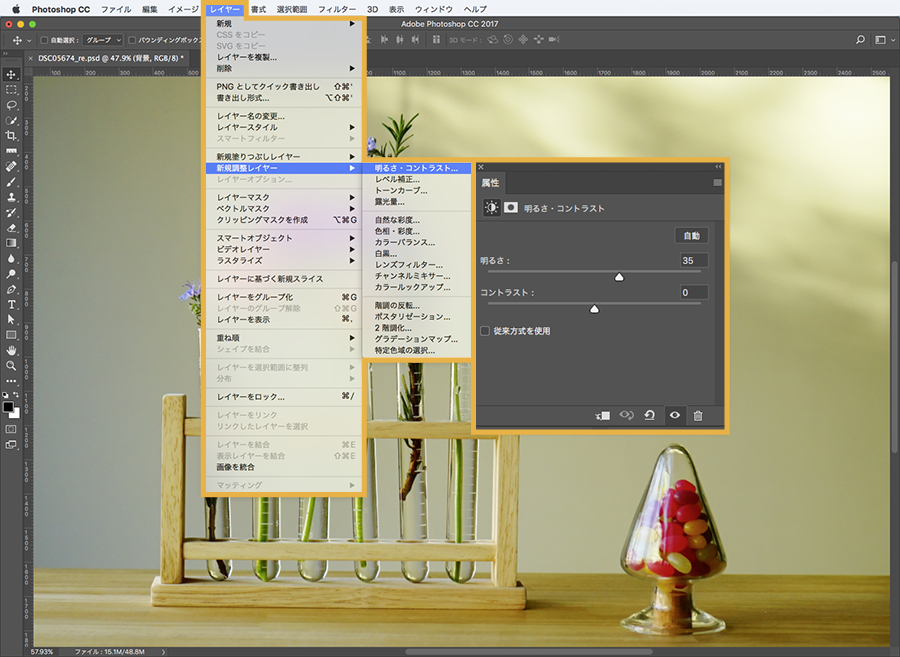Select the History Brush tool
Screen dimensions: 900x657
coord(11,212)
